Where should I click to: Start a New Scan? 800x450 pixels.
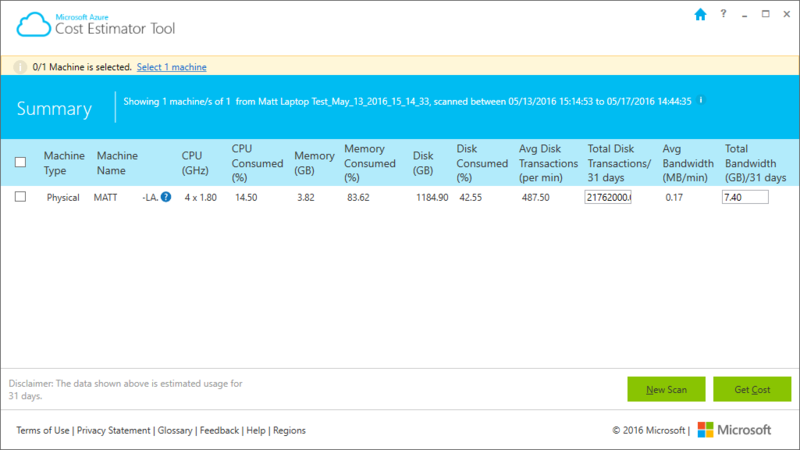[666, 389]
